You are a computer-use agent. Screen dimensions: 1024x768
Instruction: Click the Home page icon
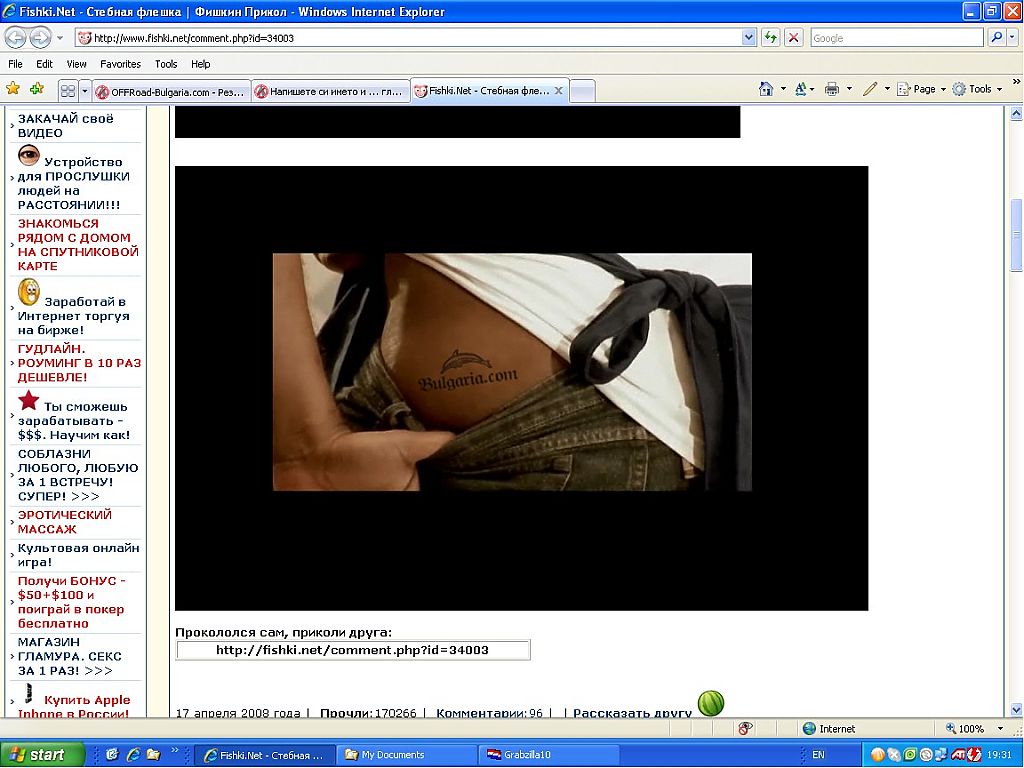(766, 89)
